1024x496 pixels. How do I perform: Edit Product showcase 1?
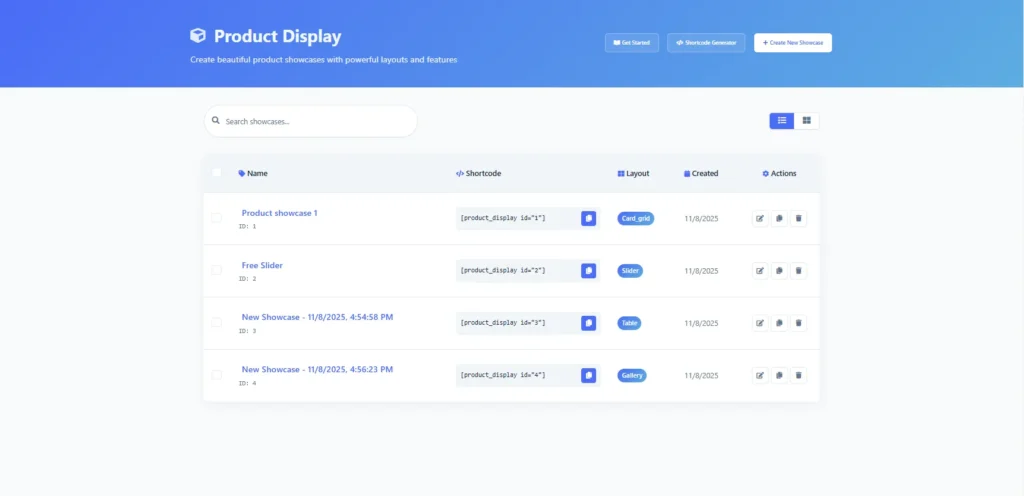coord(760,219)
